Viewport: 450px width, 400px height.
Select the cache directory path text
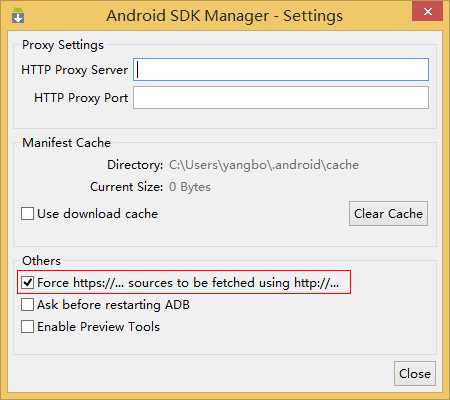click(264, 165)
